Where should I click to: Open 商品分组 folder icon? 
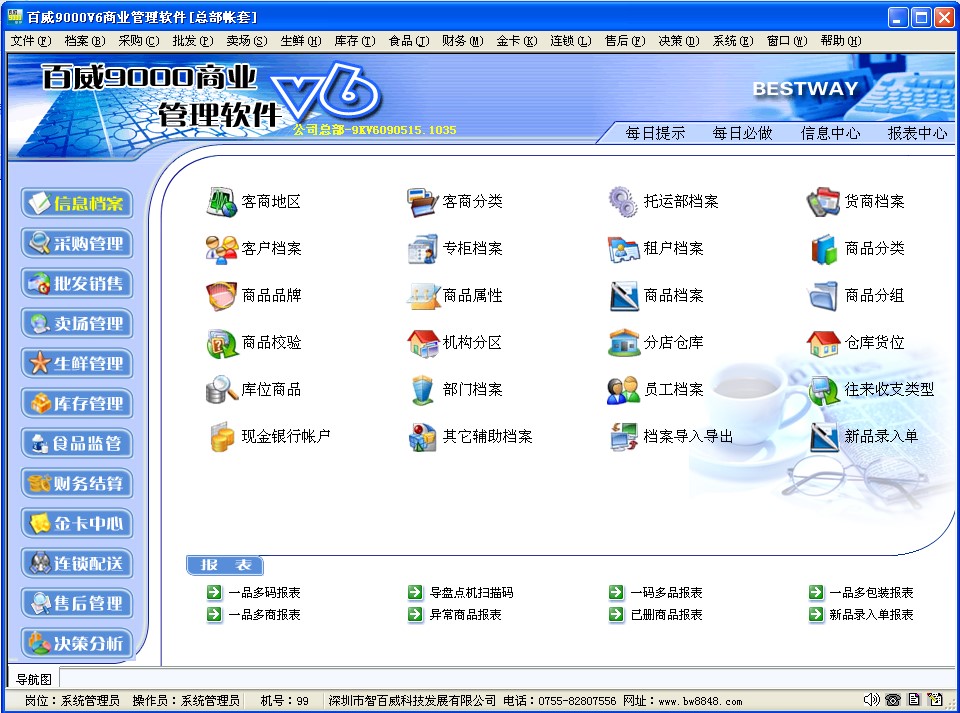(x=823, y=296)
